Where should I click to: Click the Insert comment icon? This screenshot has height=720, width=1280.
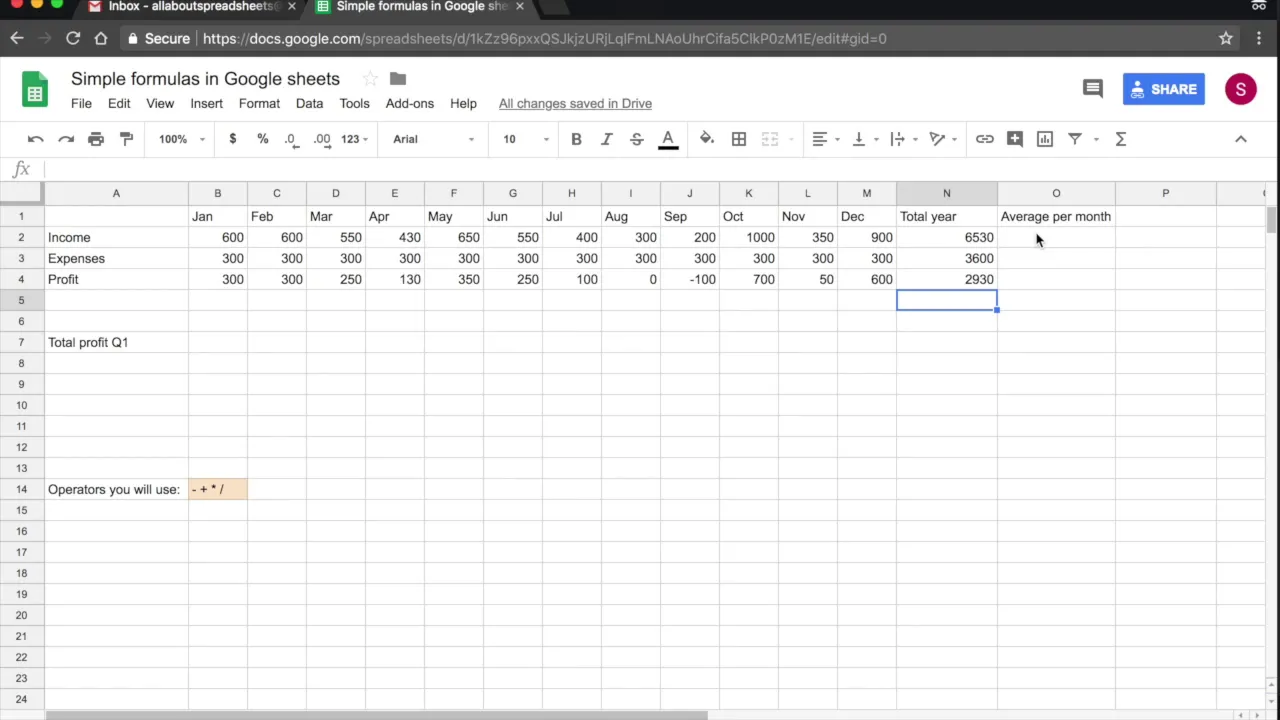click(1015, 139)
